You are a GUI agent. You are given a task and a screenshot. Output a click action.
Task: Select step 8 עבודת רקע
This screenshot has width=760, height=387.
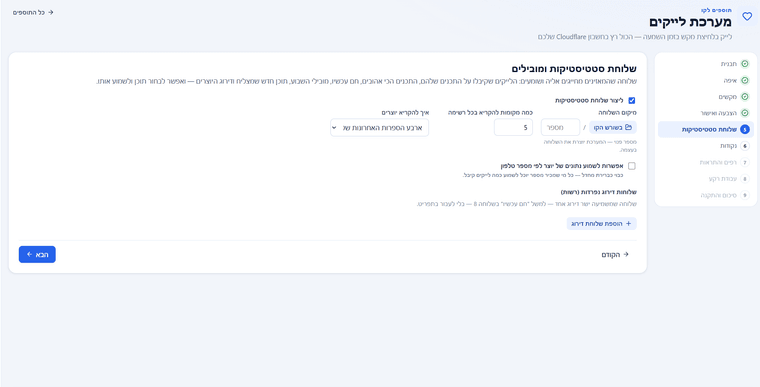(x=706, y=179)
